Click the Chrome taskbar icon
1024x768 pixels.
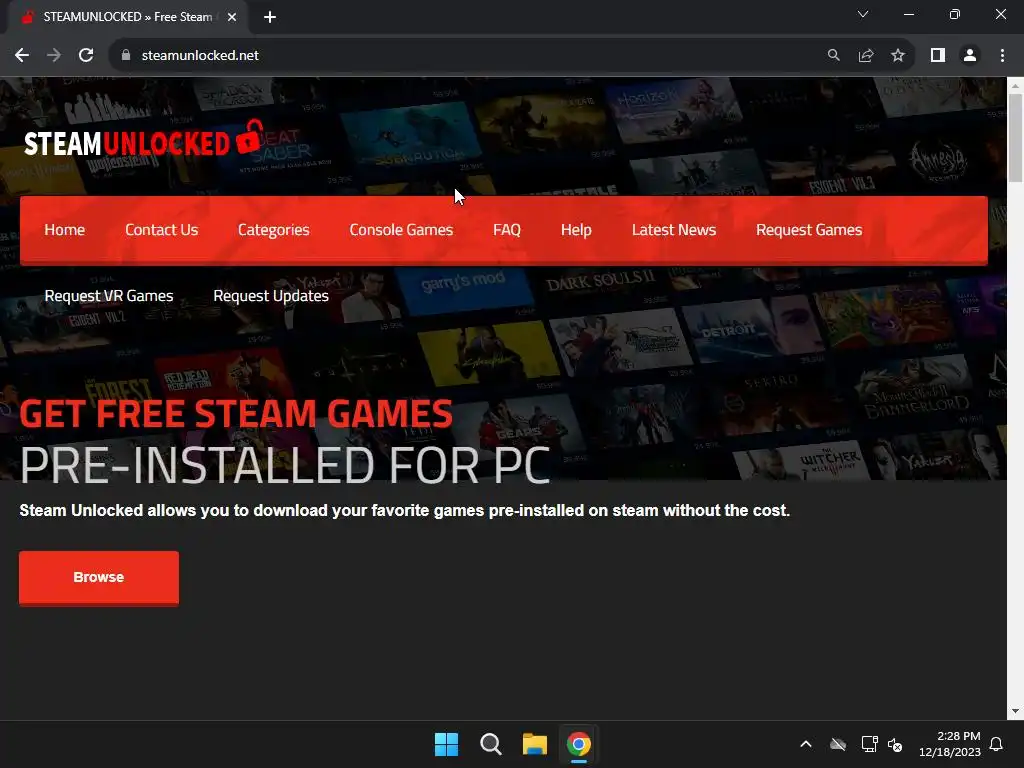(579, 744)
